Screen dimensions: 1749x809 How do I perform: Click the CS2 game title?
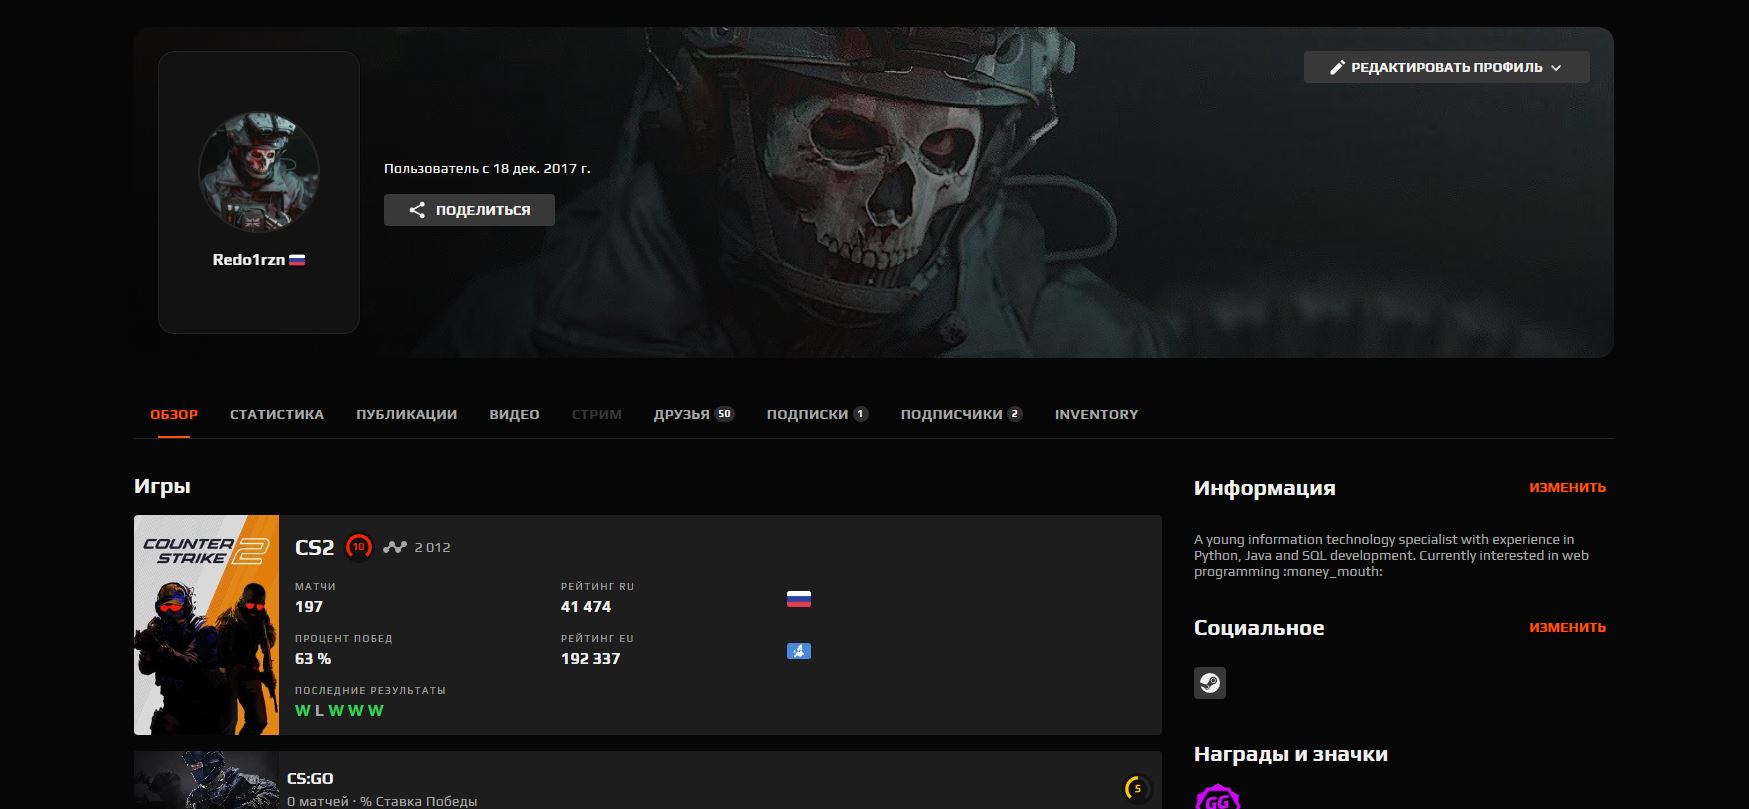315,548
